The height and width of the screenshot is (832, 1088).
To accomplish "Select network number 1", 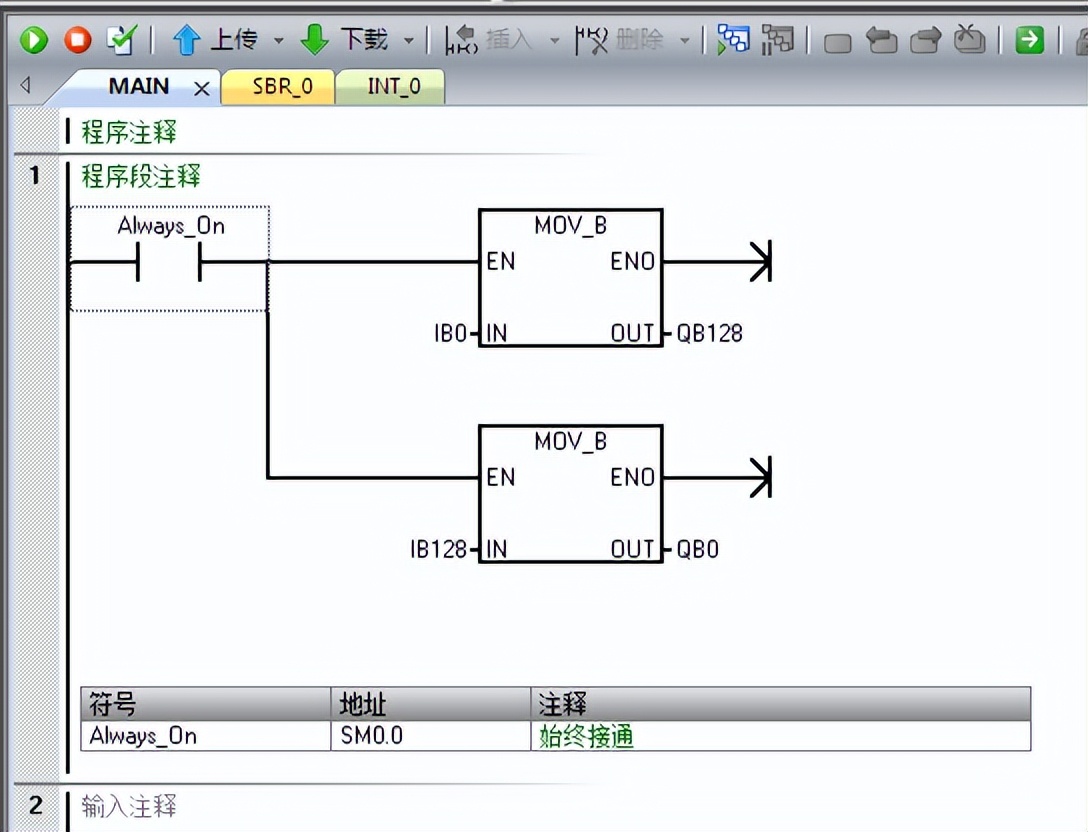I will (x=35, y=176).
